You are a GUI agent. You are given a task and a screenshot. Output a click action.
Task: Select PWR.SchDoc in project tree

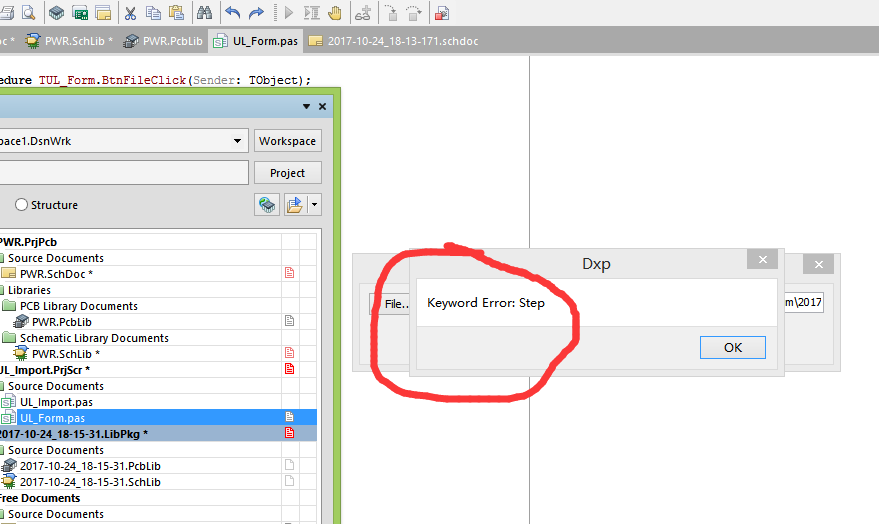tap(56, 274)
